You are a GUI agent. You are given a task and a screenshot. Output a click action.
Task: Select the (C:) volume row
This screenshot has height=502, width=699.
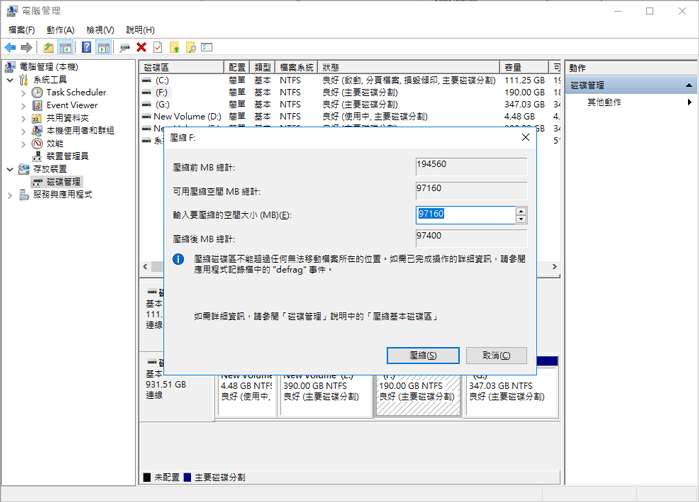(350, 80)
